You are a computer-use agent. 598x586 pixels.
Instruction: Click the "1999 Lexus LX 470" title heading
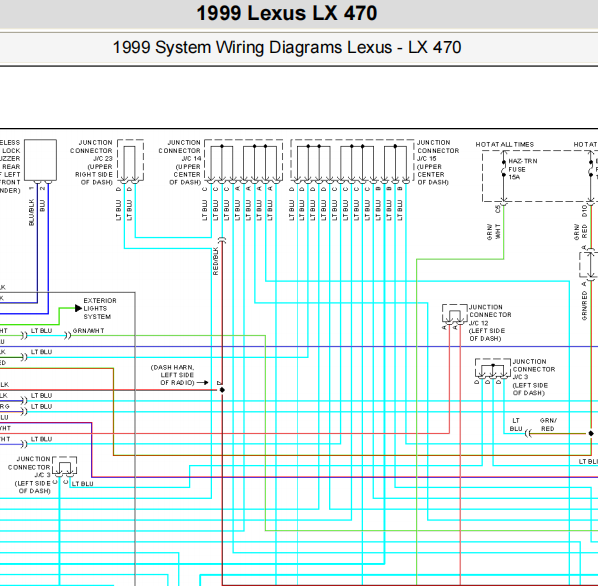[x=286, y=13]
